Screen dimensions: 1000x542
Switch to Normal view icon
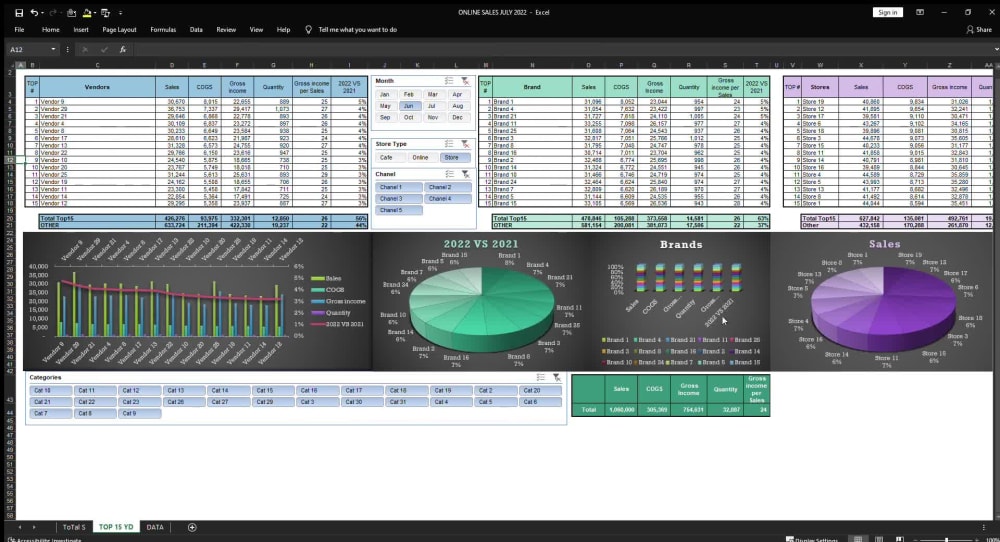pos(858,539)
